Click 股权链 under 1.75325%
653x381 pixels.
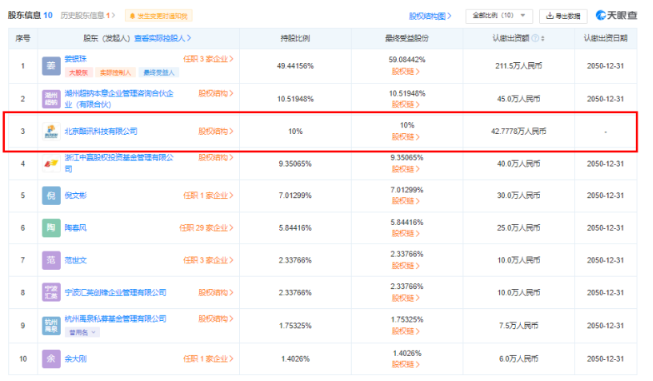tap(406, 331)
